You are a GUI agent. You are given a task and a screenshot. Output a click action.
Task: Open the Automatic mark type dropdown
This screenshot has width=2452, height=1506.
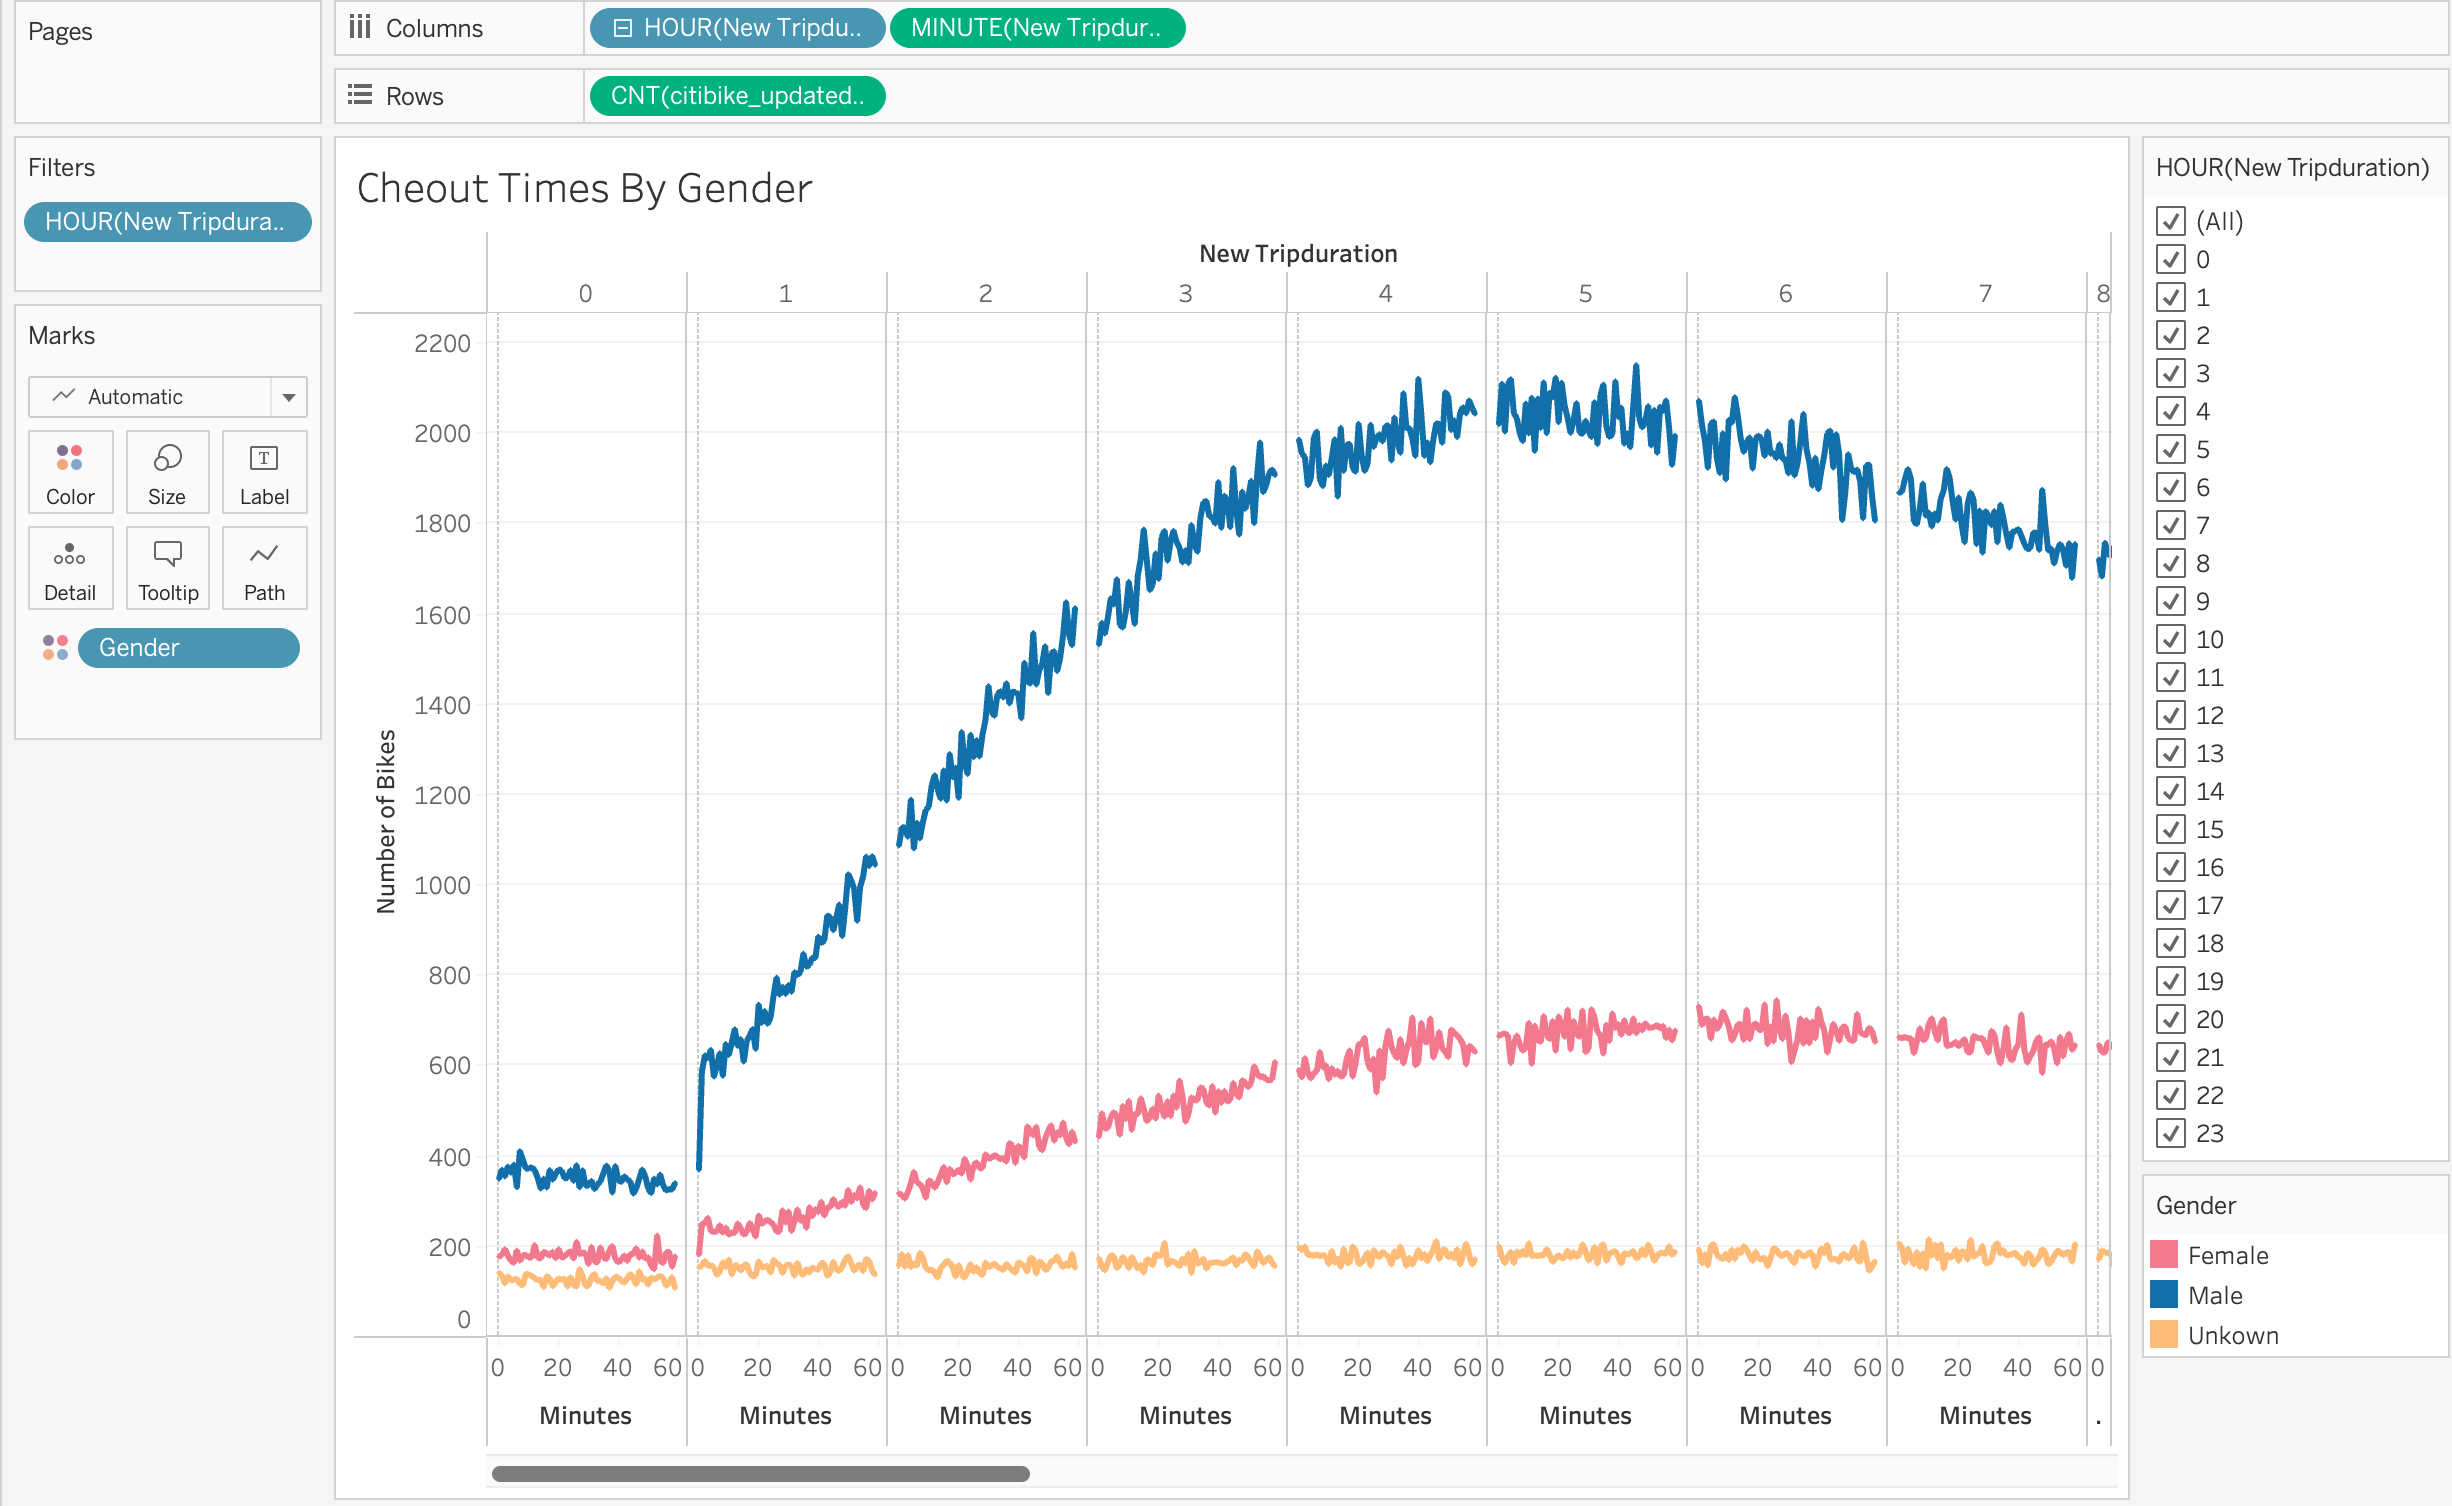[288, 397]
